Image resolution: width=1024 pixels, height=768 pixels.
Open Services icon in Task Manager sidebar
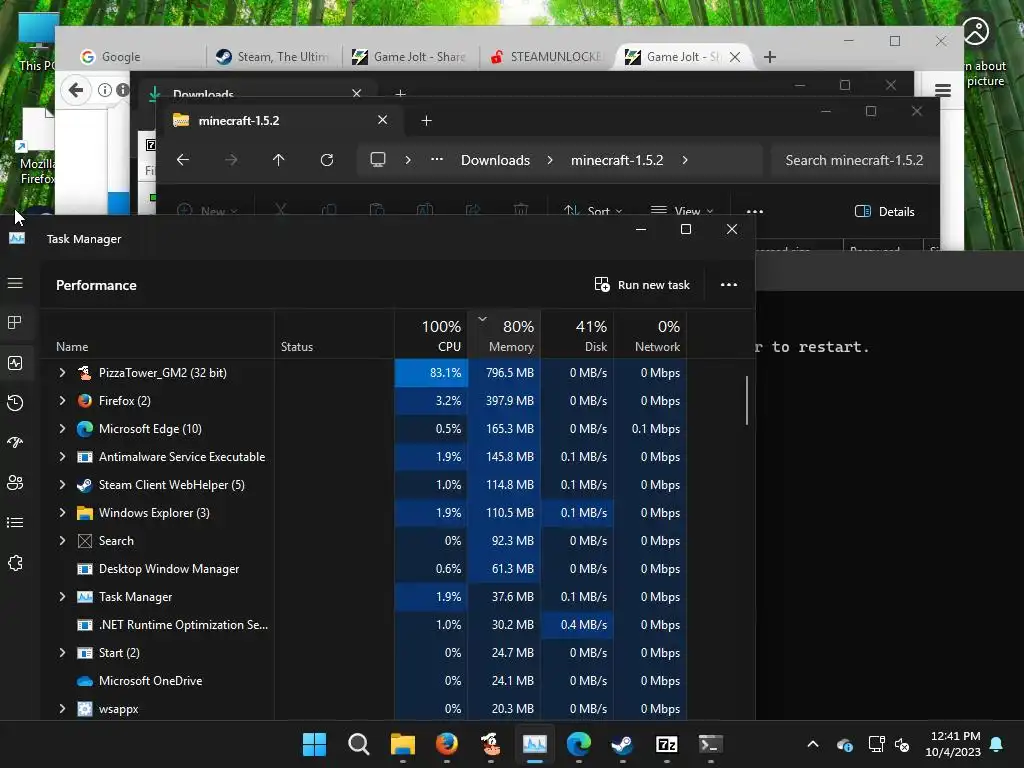click(15, 563)
